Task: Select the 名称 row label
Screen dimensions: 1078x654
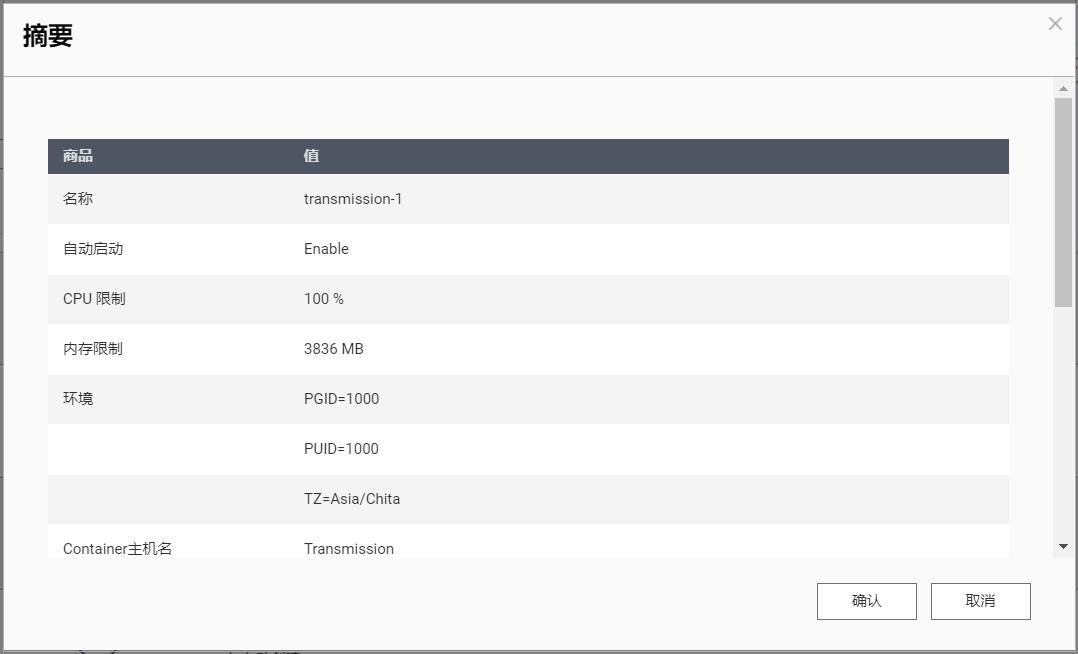Action: (x=78, y=199)
